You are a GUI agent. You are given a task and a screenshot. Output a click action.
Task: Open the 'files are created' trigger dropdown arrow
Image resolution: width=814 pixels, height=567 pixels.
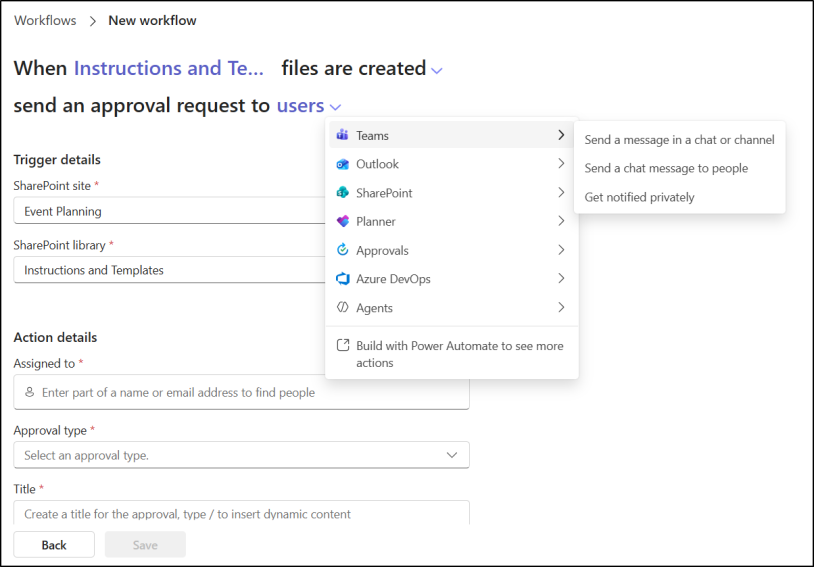[x=437, y=71]
